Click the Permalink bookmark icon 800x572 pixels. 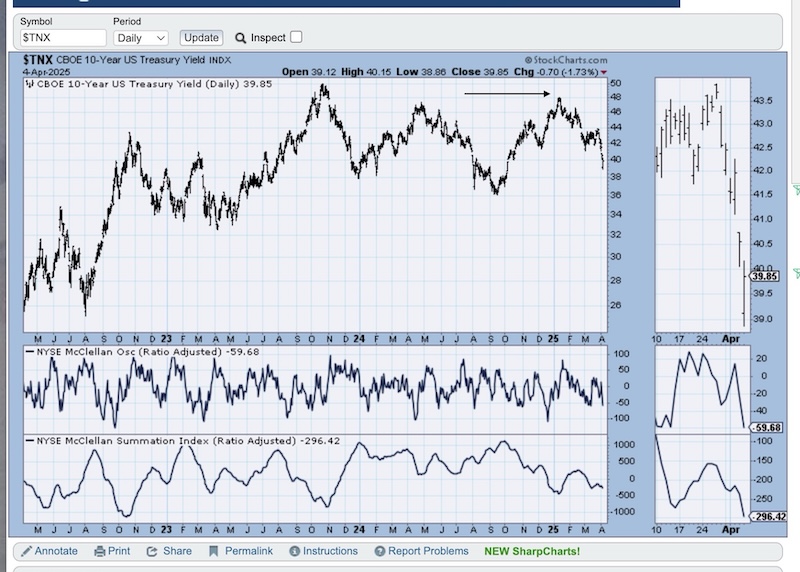click(x=214, y=551)
